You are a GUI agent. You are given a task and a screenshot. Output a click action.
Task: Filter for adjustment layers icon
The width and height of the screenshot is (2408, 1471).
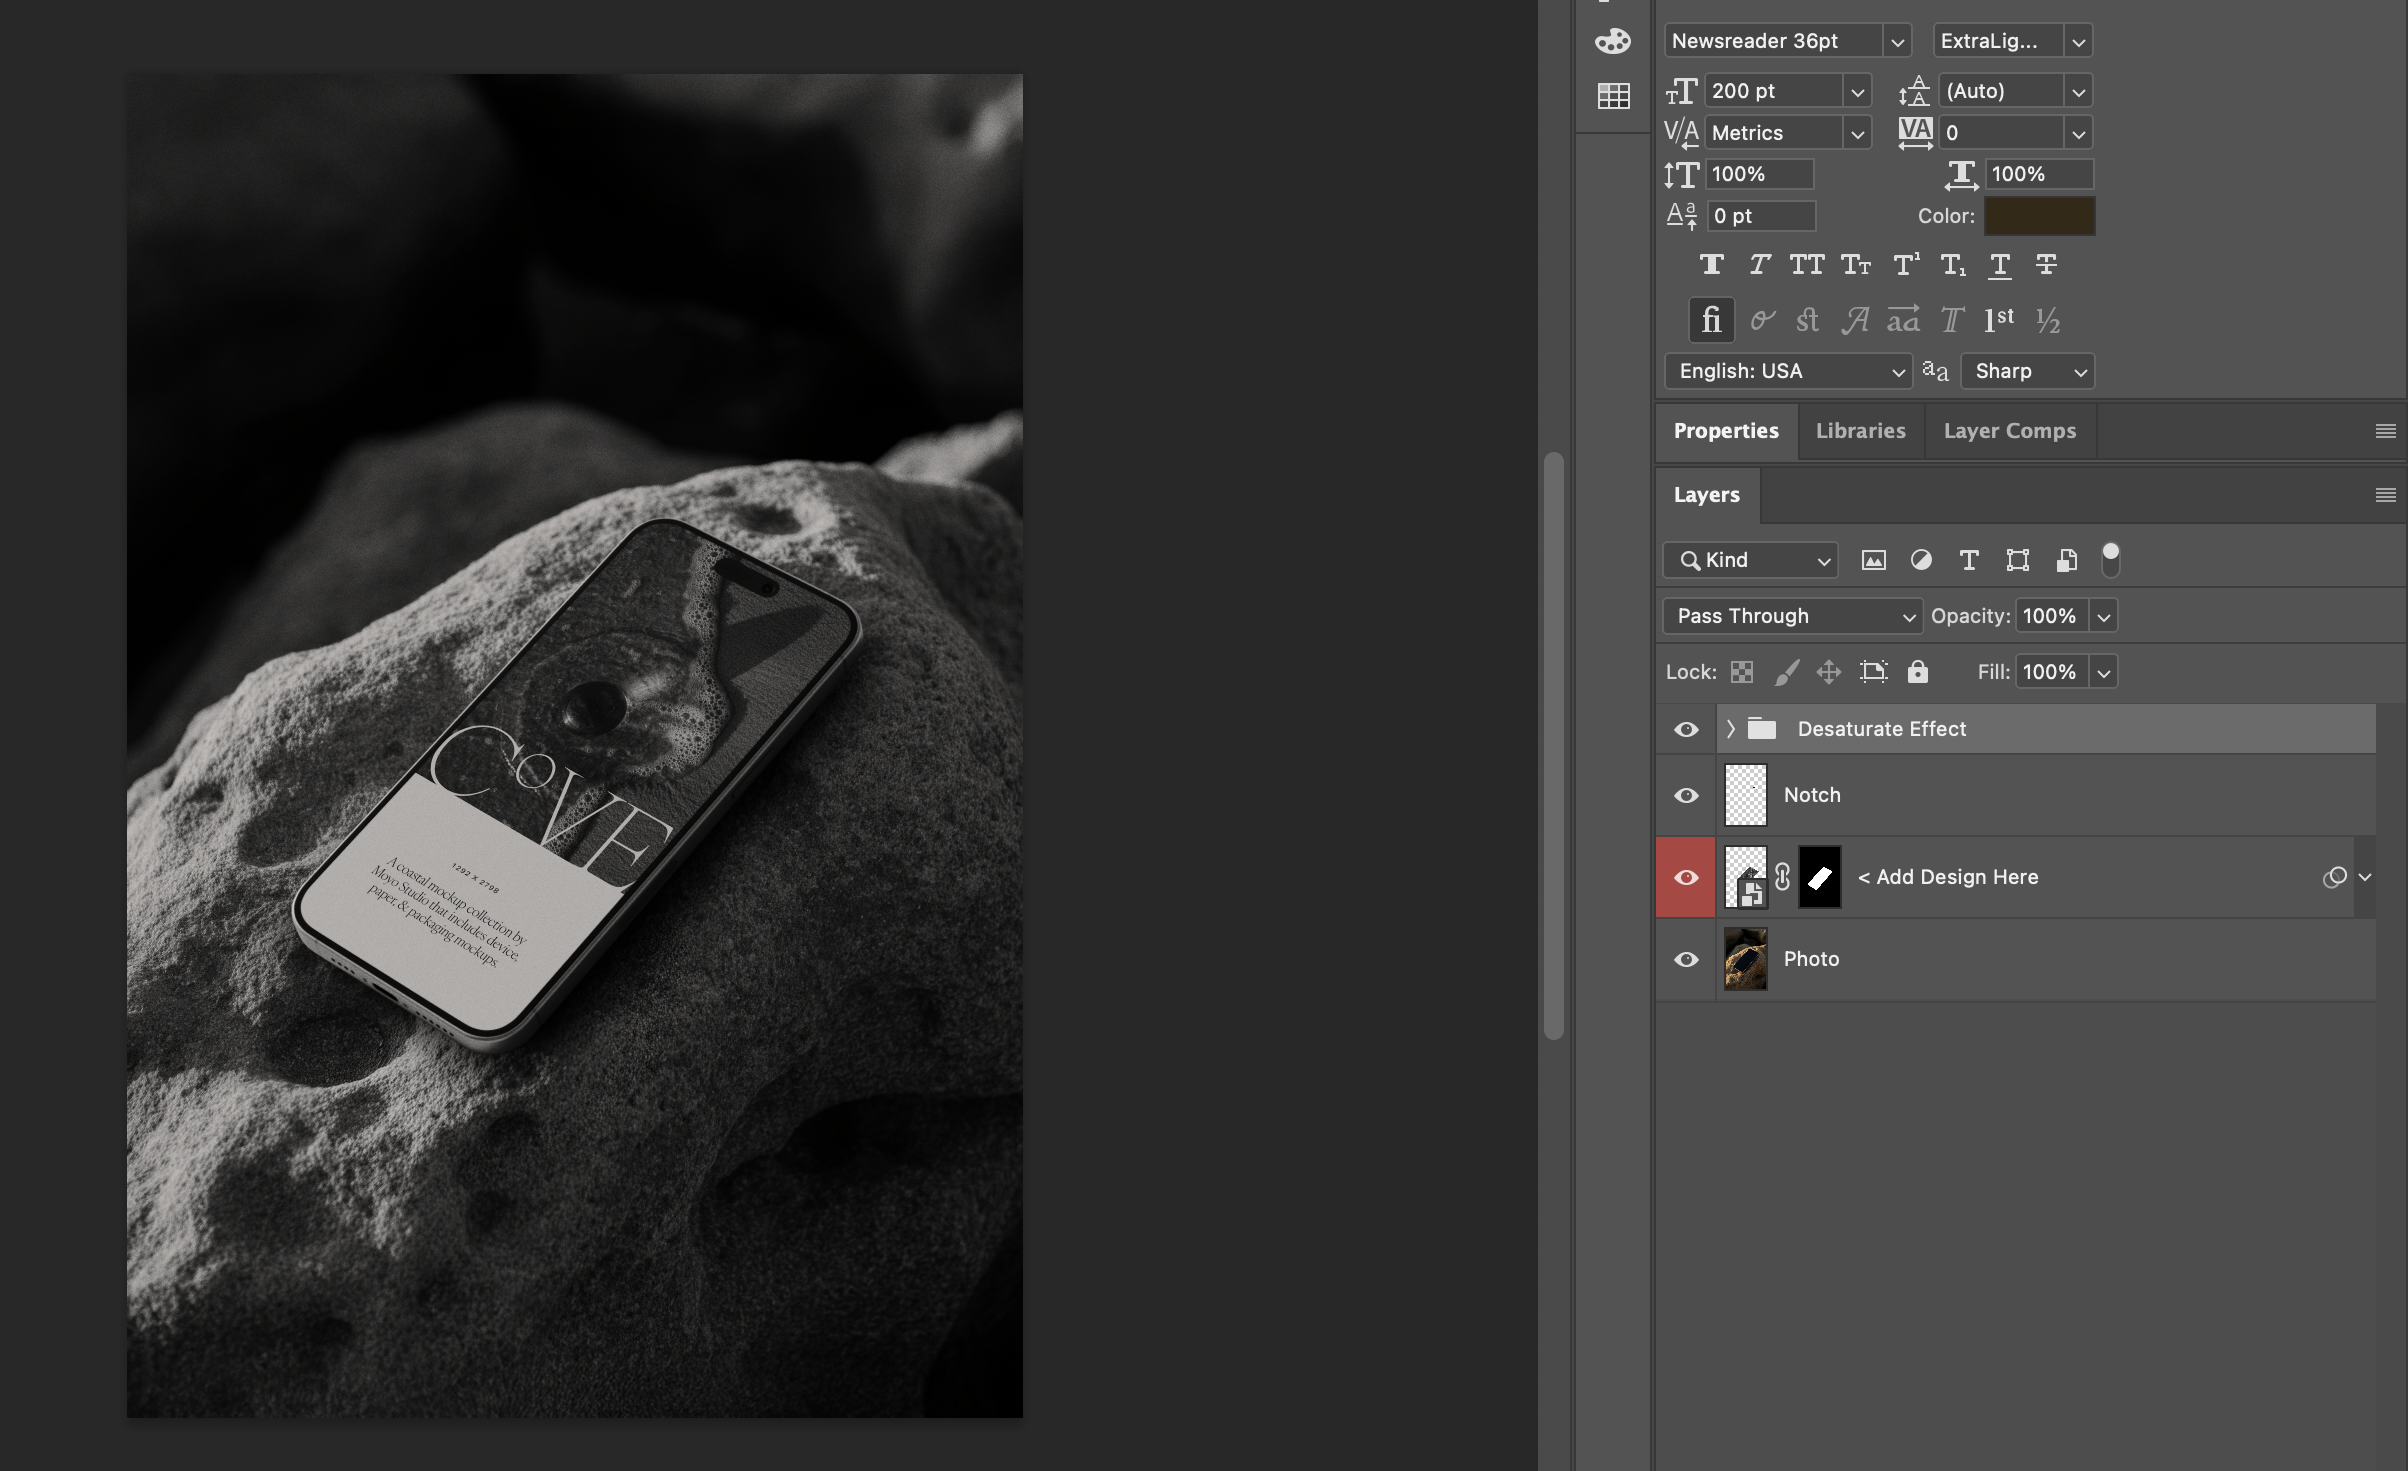click(1921, 560)
